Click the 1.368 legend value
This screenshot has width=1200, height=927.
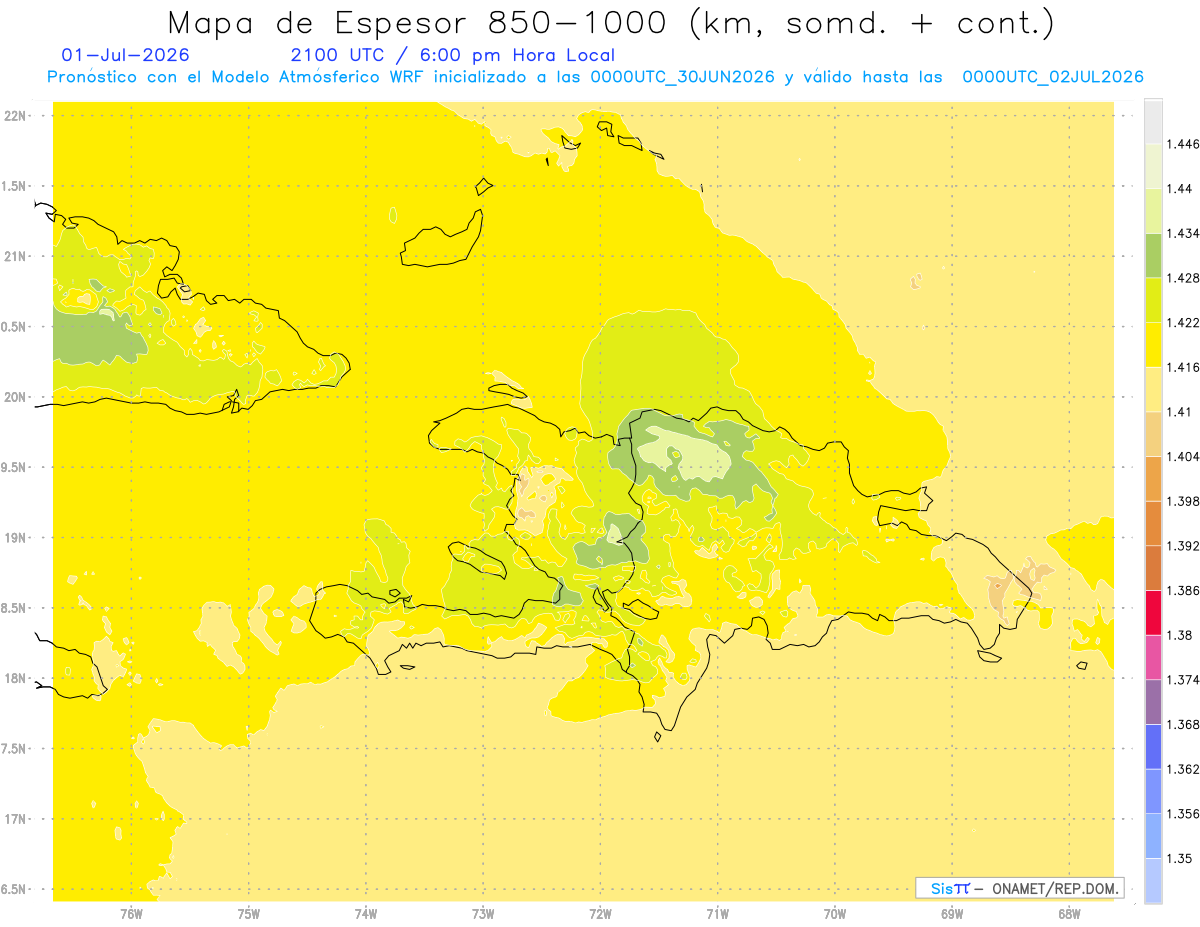click(x=1183, y=724)
